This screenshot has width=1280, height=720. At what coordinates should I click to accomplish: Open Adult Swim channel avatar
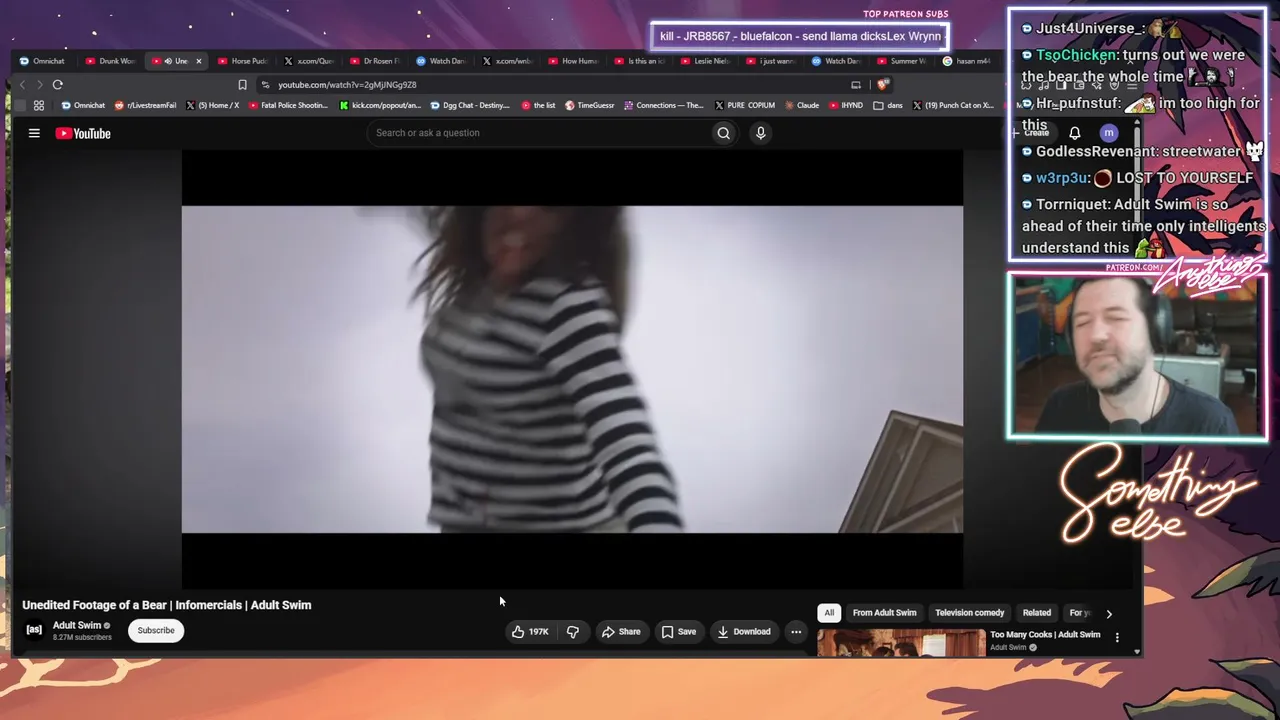(x=34, y=630)
